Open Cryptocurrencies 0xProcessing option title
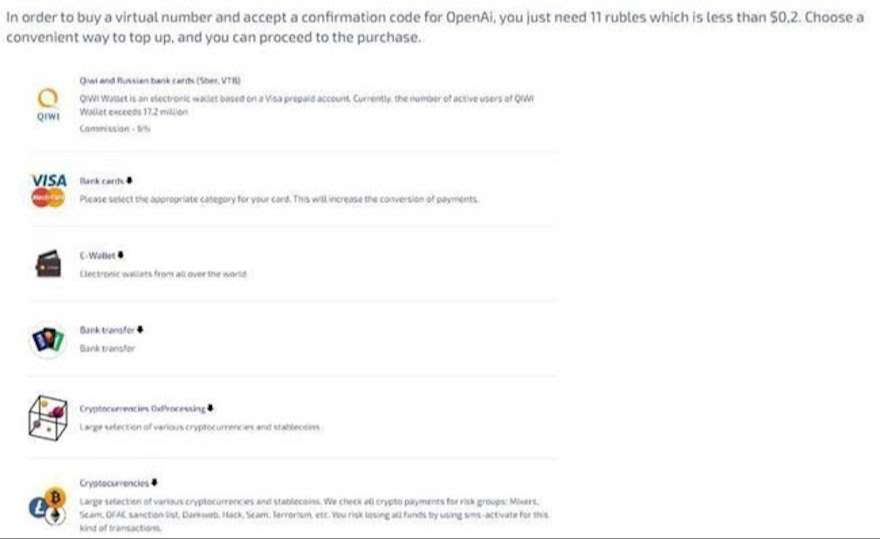Image resolution: width=880 pixels, height=539 pixels. pos(143,409)
